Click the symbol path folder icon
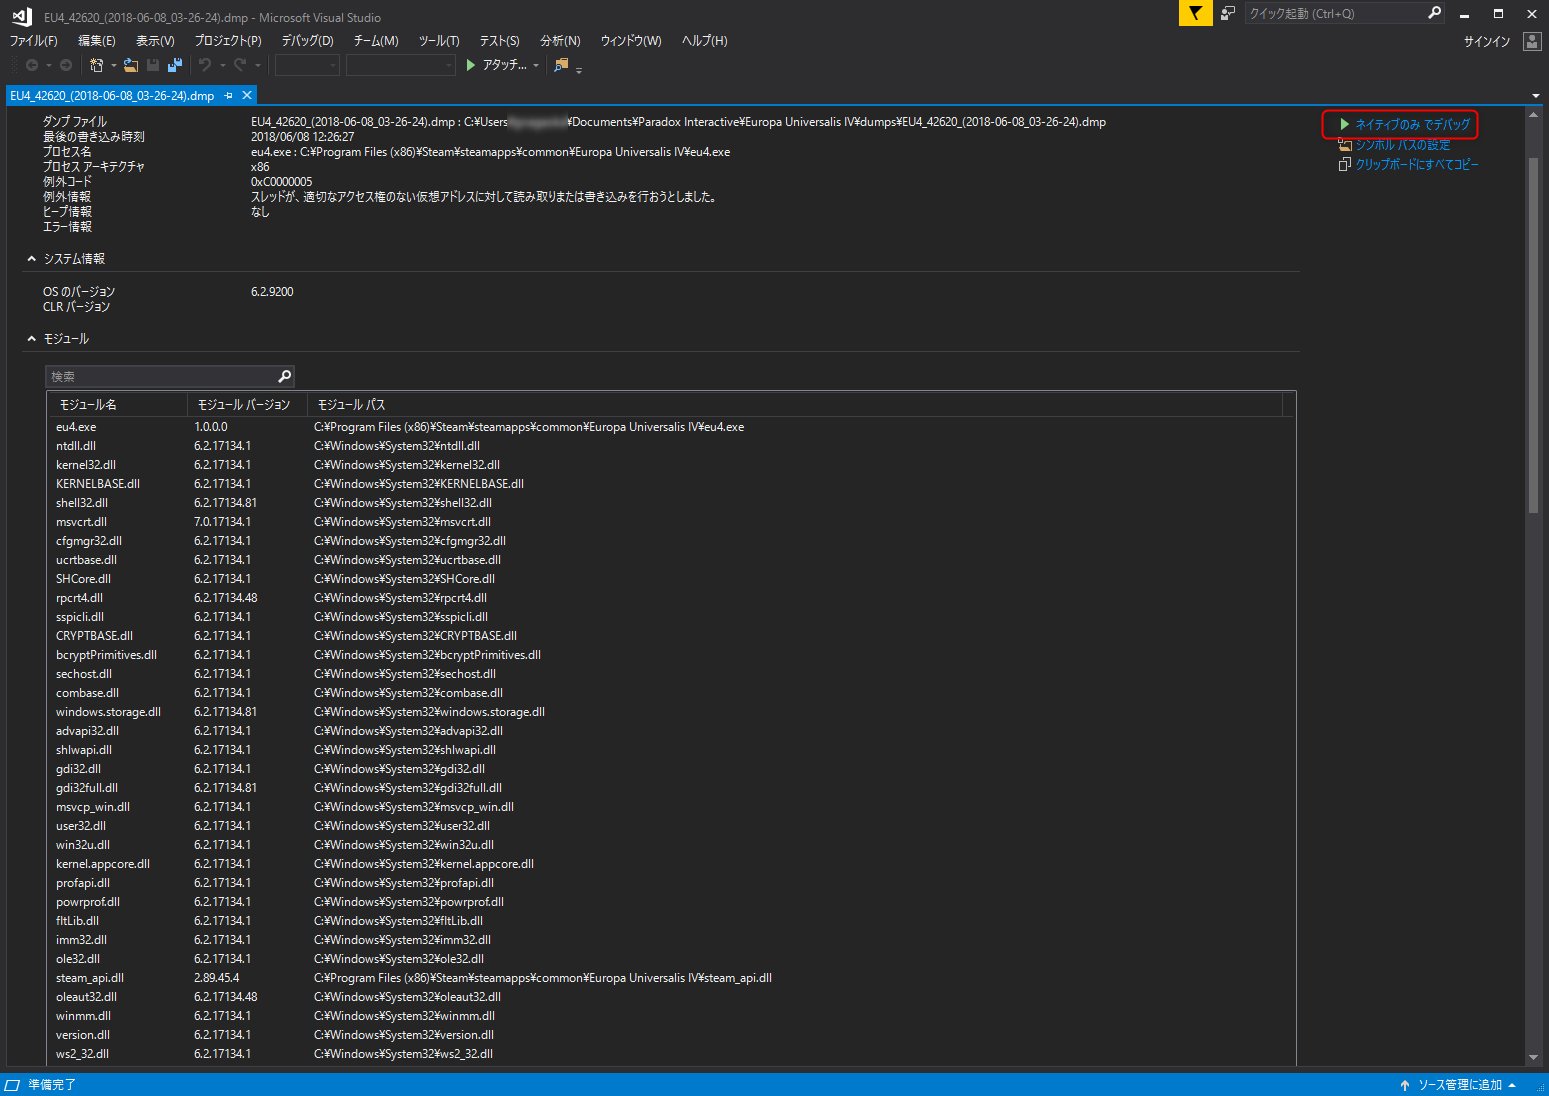 coord(1345,145)
